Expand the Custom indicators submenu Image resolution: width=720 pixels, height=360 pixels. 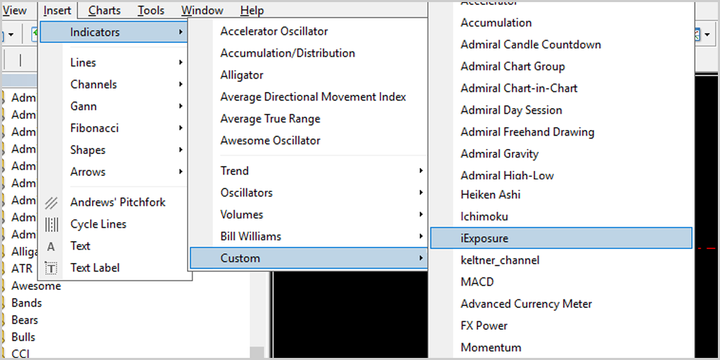[x=309, y=258]
